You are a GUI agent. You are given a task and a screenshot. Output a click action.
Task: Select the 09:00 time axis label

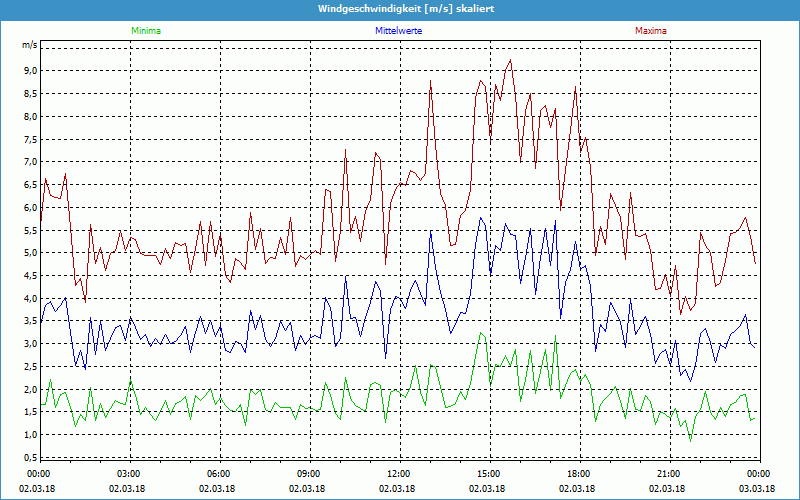pos(308,474)
